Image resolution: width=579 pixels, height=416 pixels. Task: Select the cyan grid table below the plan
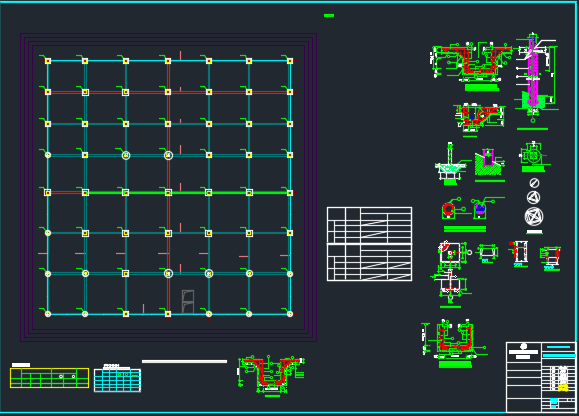click(x=117, y=380)
